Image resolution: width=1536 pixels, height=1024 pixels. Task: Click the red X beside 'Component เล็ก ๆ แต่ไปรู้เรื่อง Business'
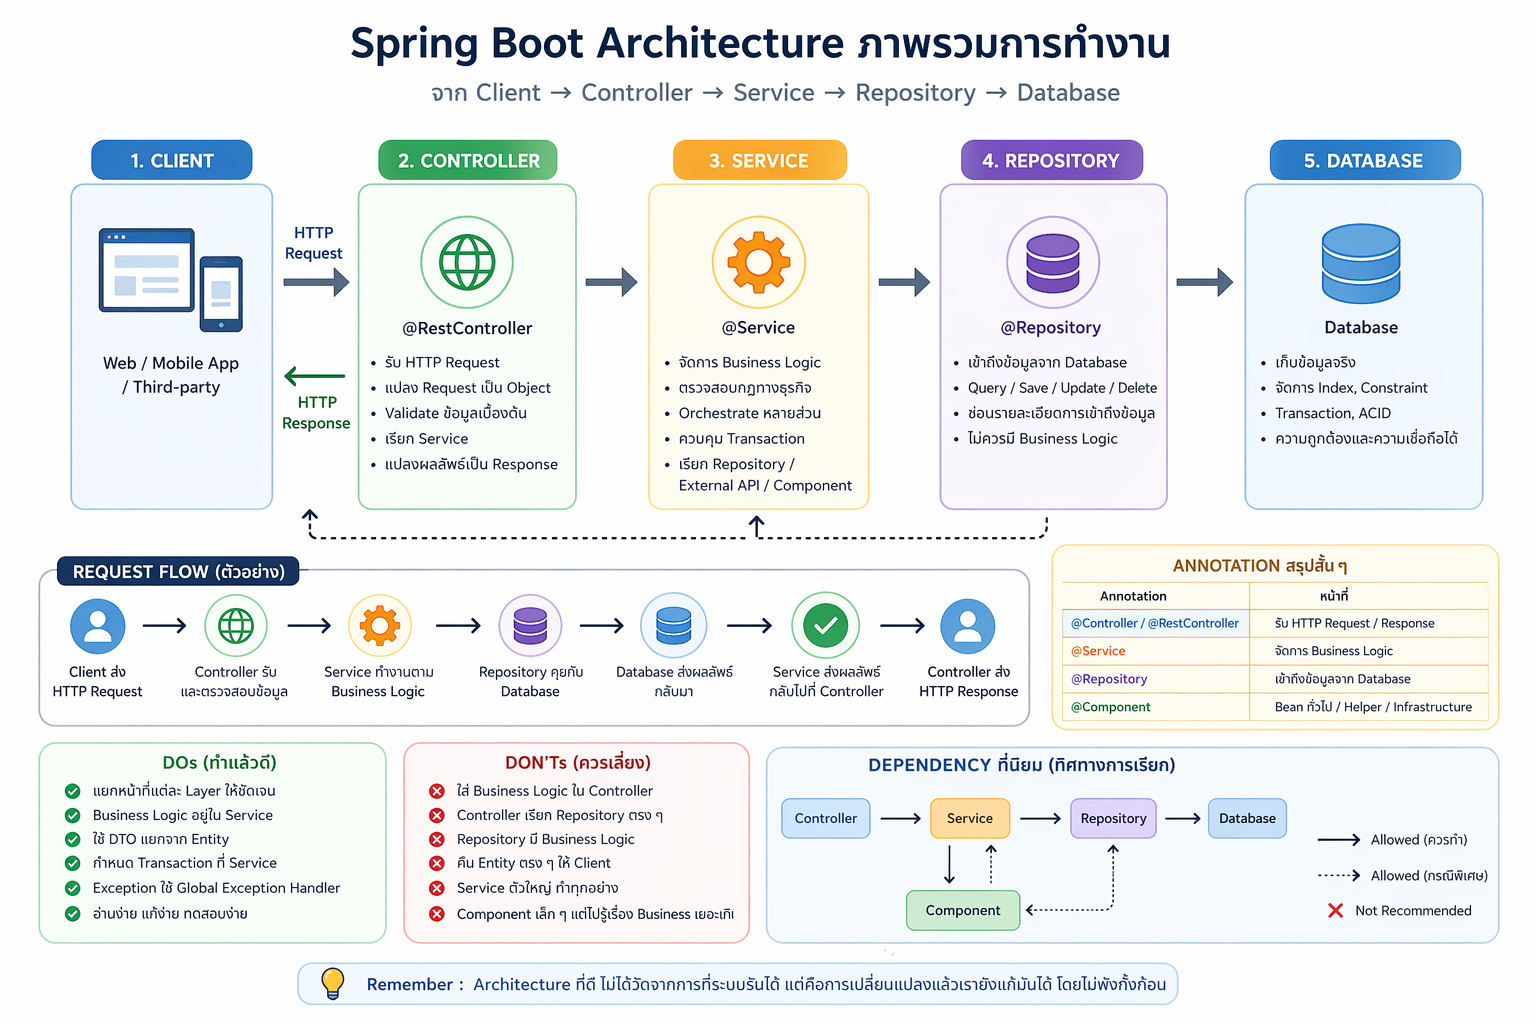(x=437, y=914)
